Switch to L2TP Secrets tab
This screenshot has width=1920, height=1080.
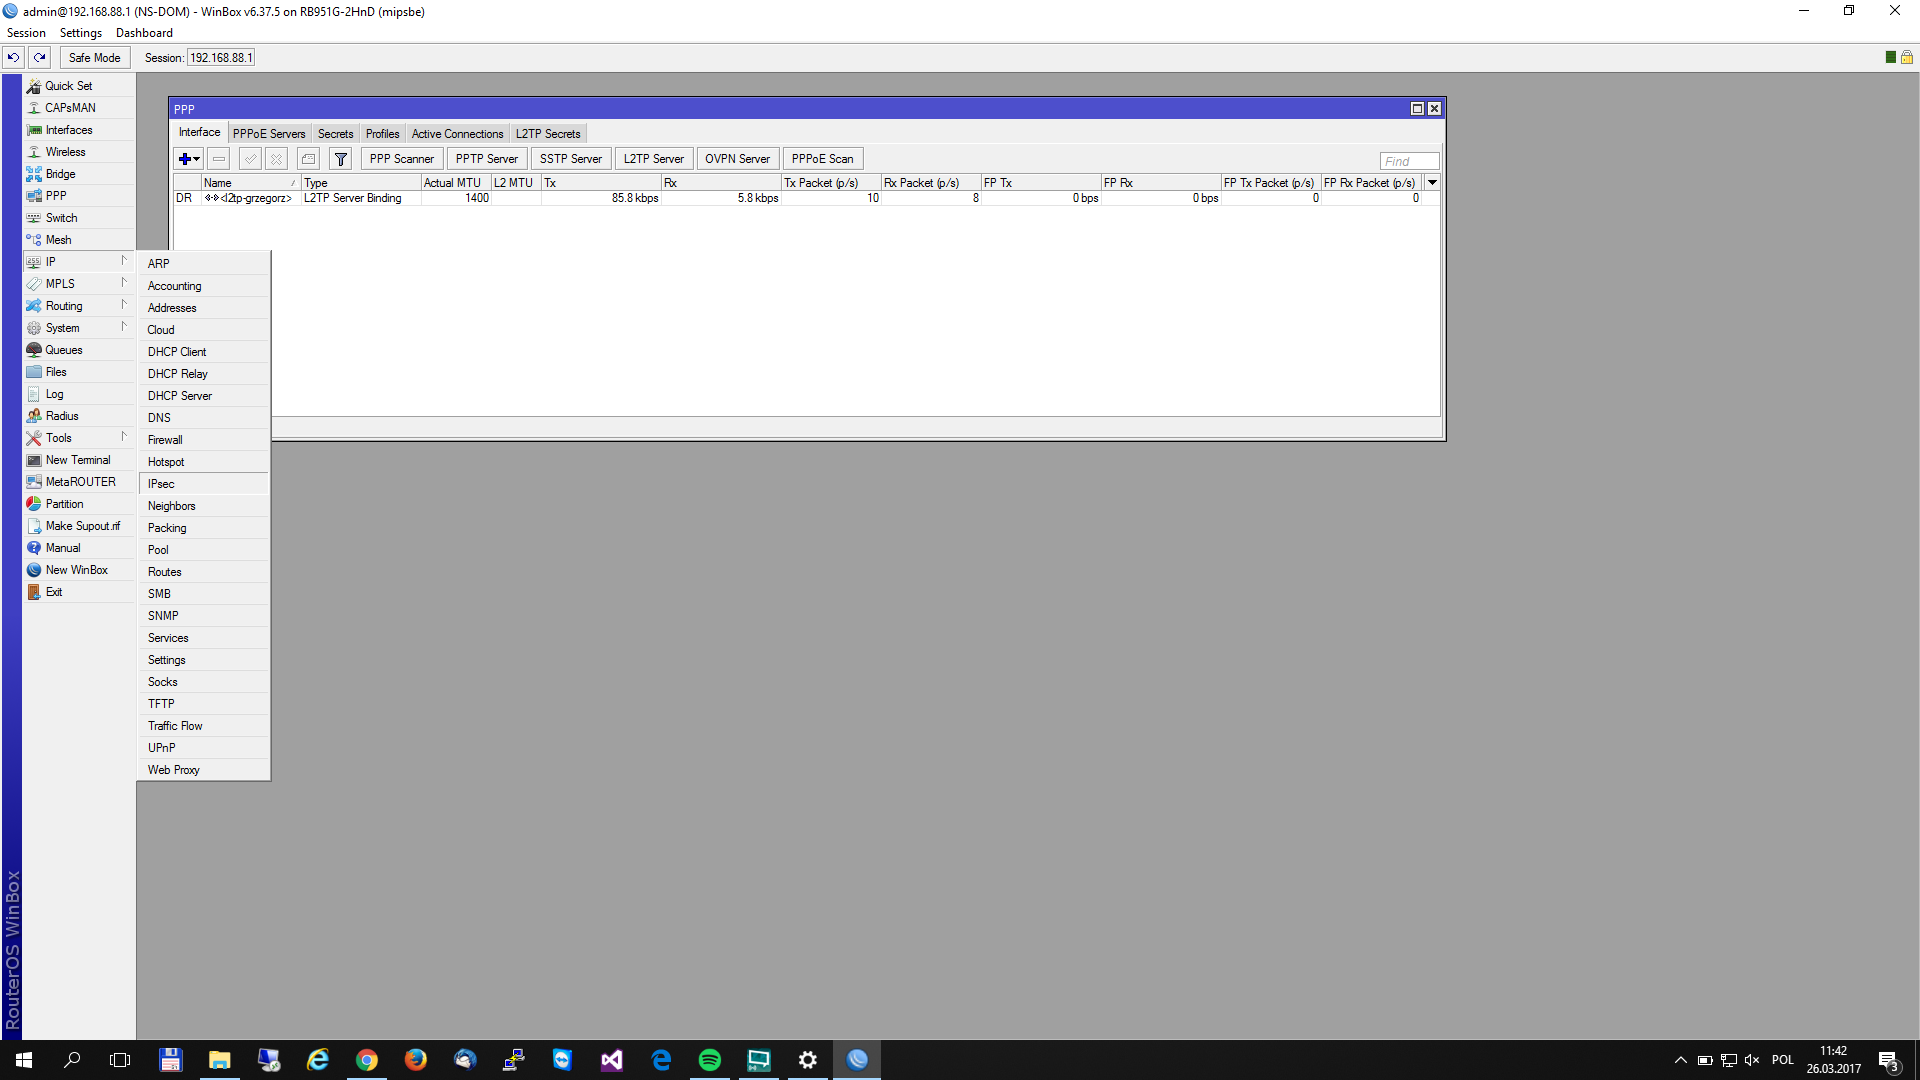click(548, 134)
